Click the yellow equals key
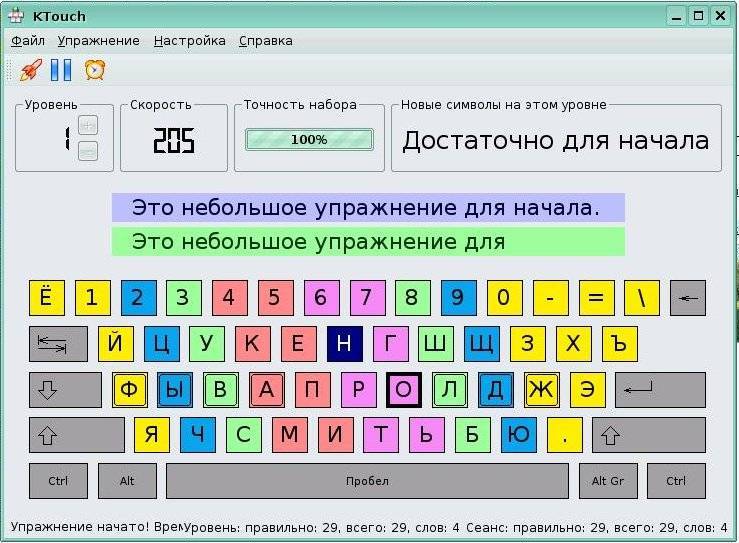Viewport: 739px width, 543px height. coord(596,298)
